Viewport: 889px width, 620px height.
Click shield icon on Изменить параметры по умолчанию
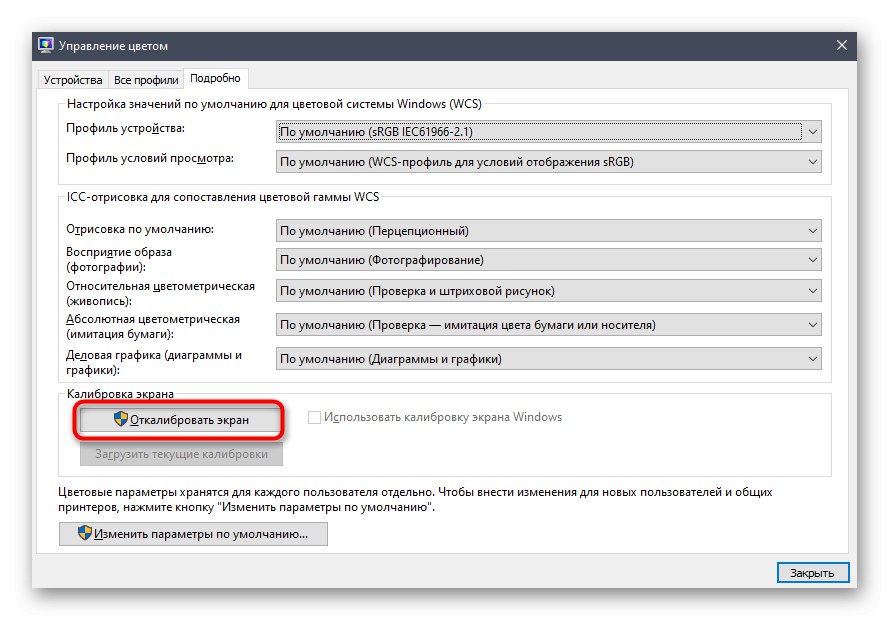click(x=84, y=534)
